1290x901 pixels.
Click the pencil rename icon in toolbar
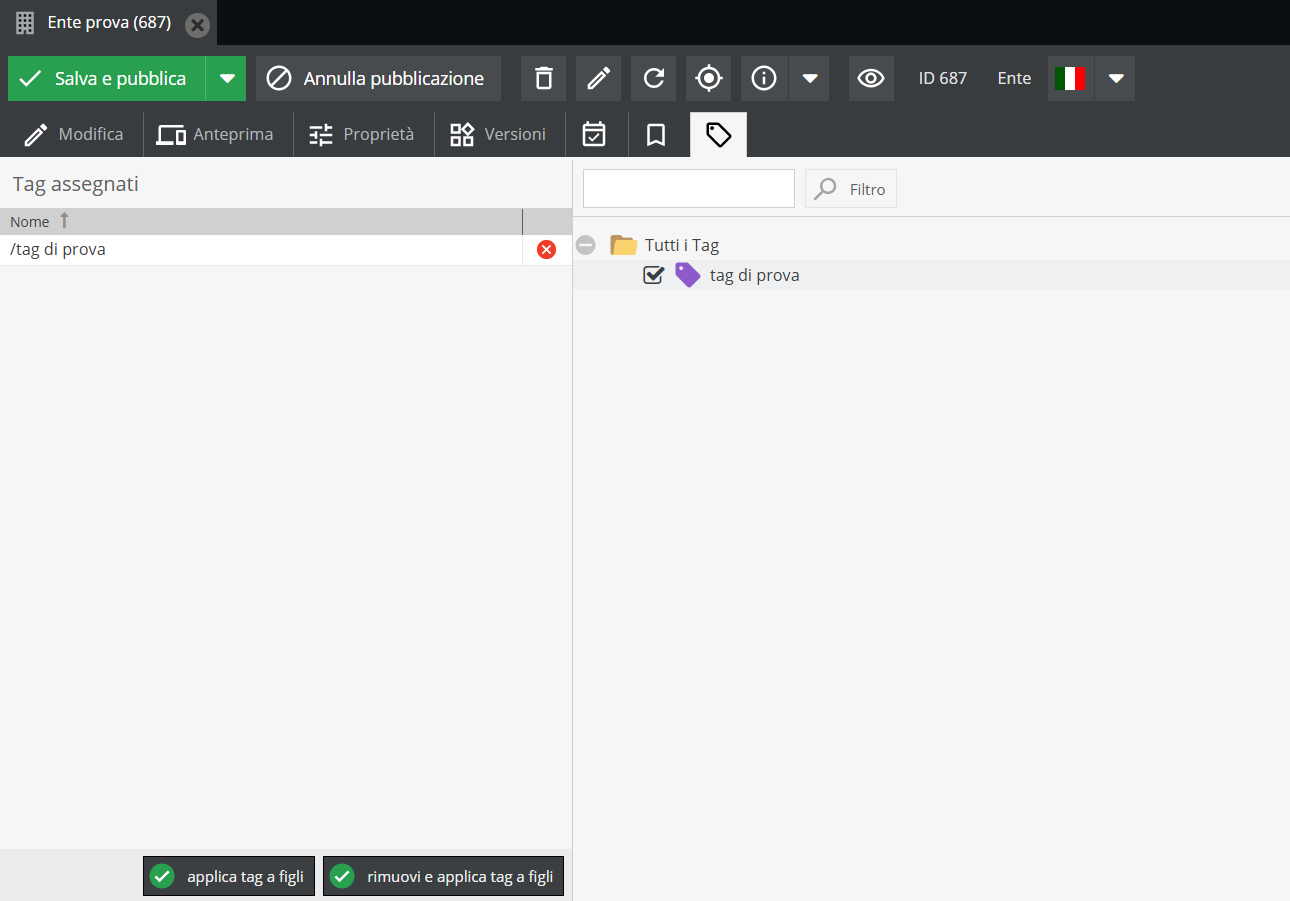598,78
